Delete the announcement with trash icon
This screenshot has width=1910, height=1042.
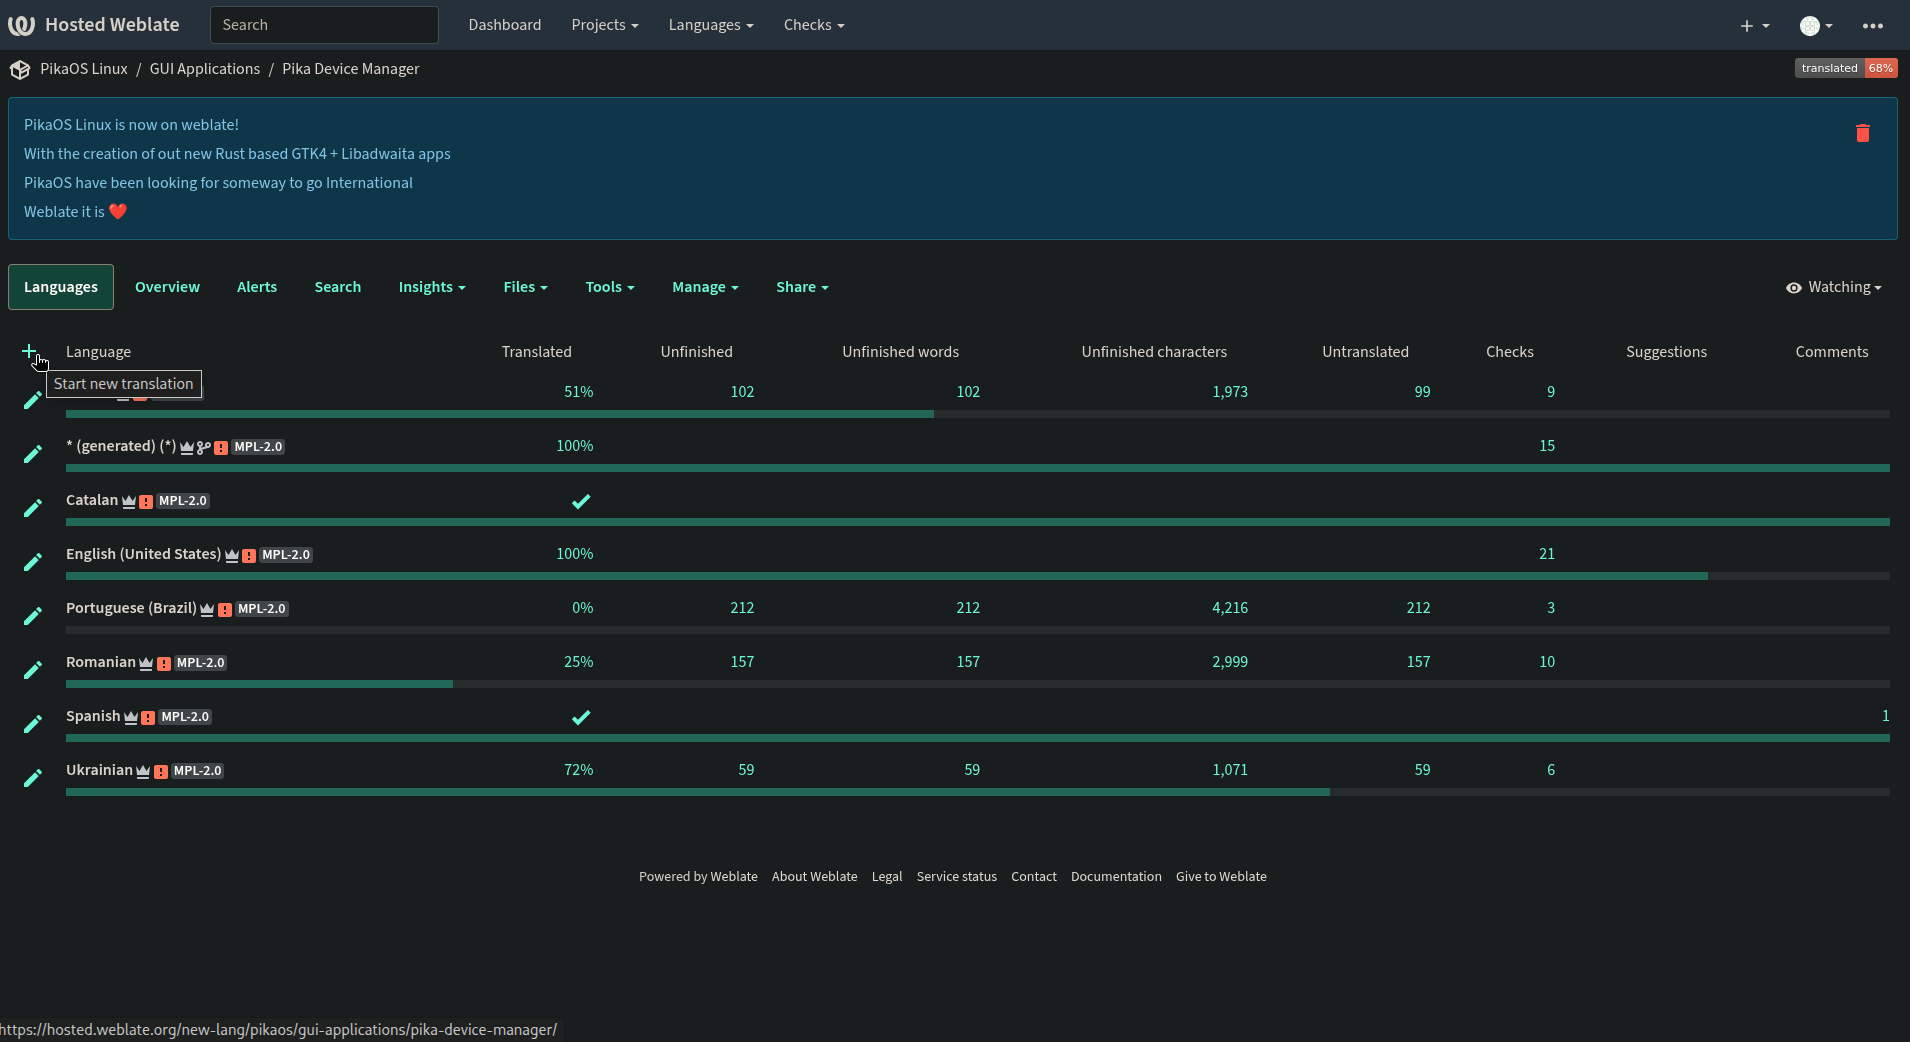tap(1863, 133)
